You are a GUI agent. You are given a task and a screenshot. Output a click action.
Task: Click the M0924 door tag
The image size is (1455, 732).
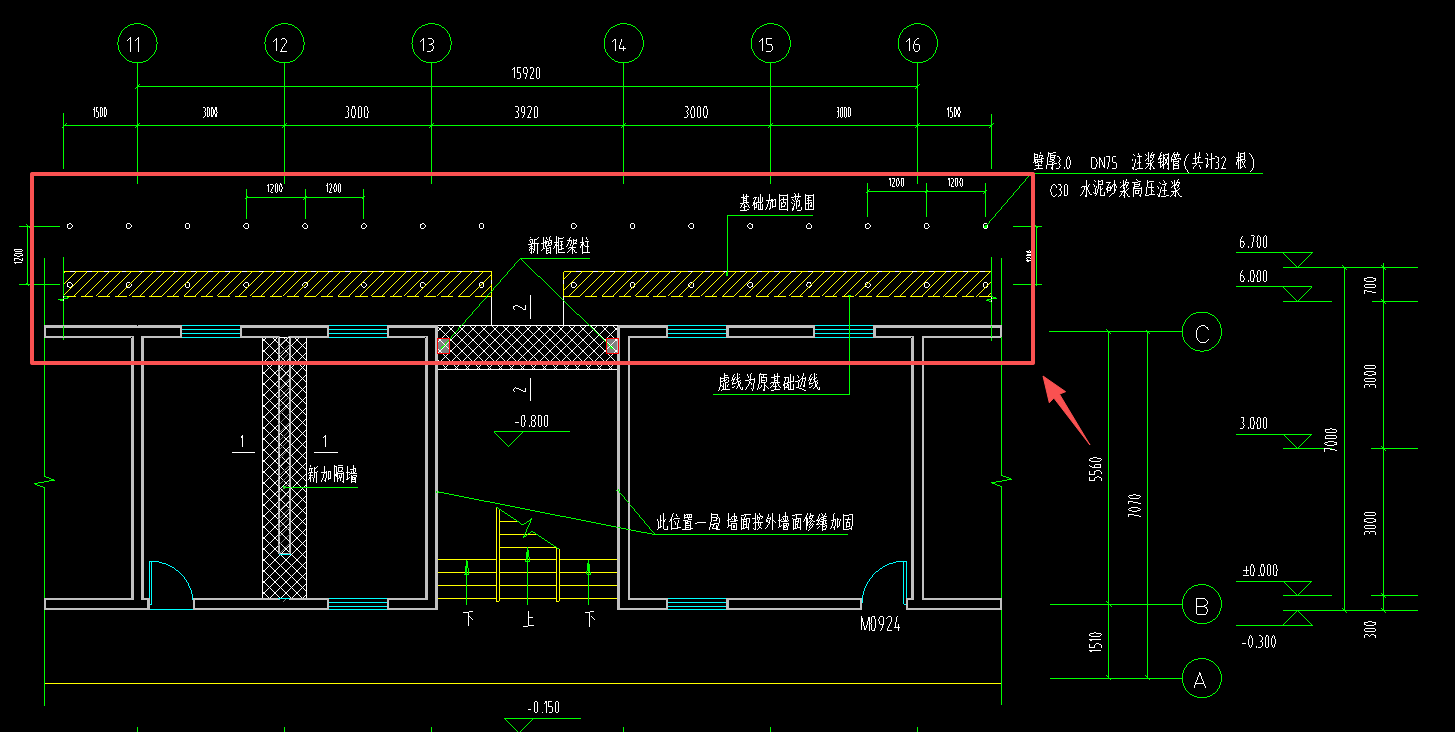pyautogui.click(x=885, y=624)
